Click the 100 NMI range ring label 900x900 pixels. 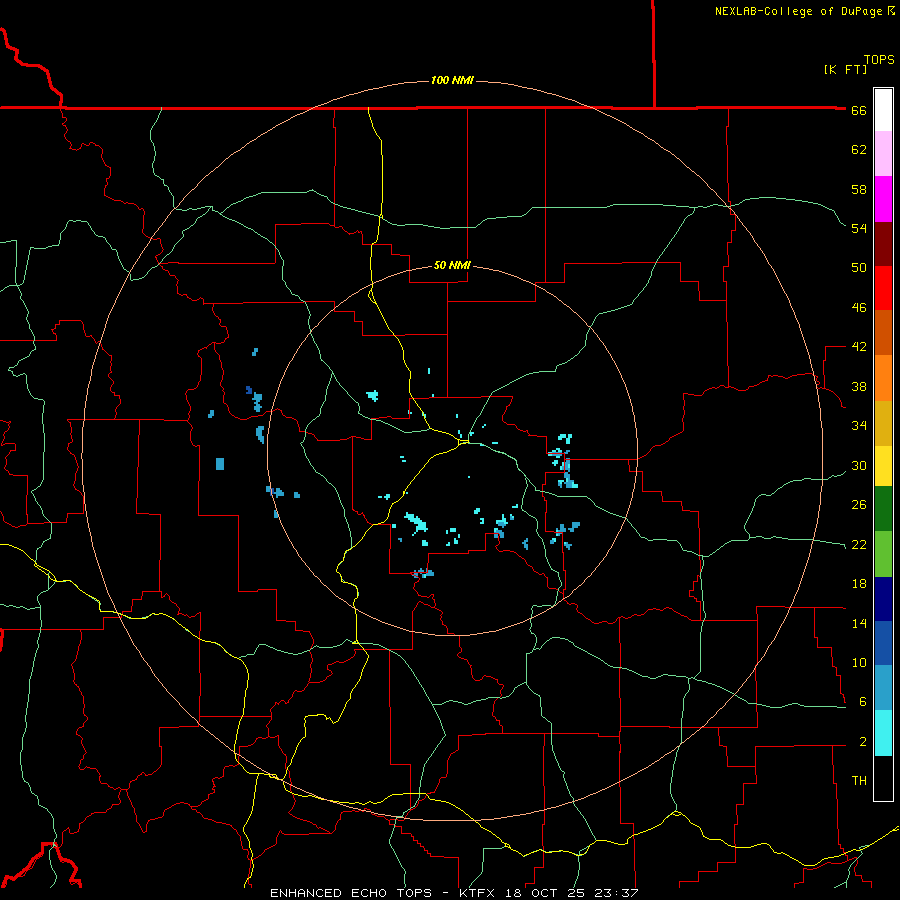click(452, 80)
